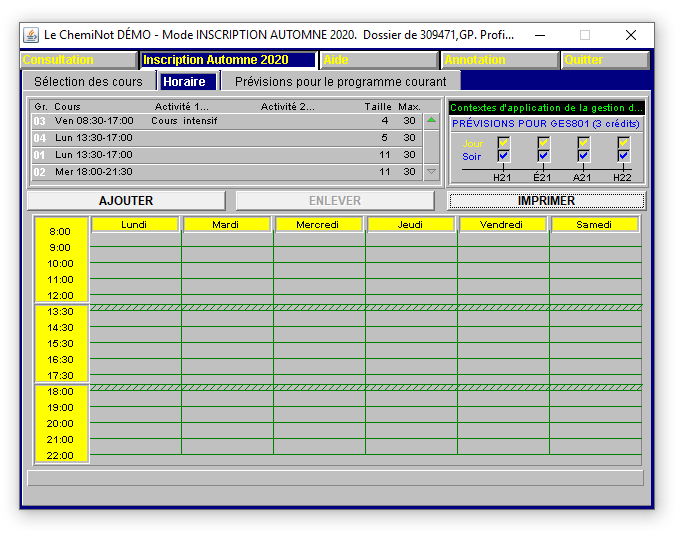Toggle Jour checkbox for É21

point(543,142)
